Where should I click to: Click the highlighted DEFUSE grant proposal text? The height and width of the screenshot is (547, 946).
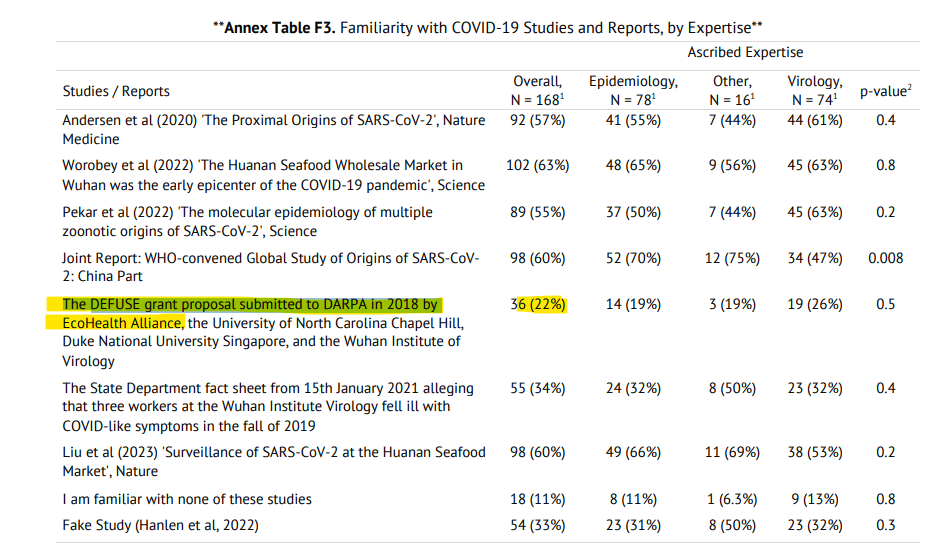(x=250, y=304)
